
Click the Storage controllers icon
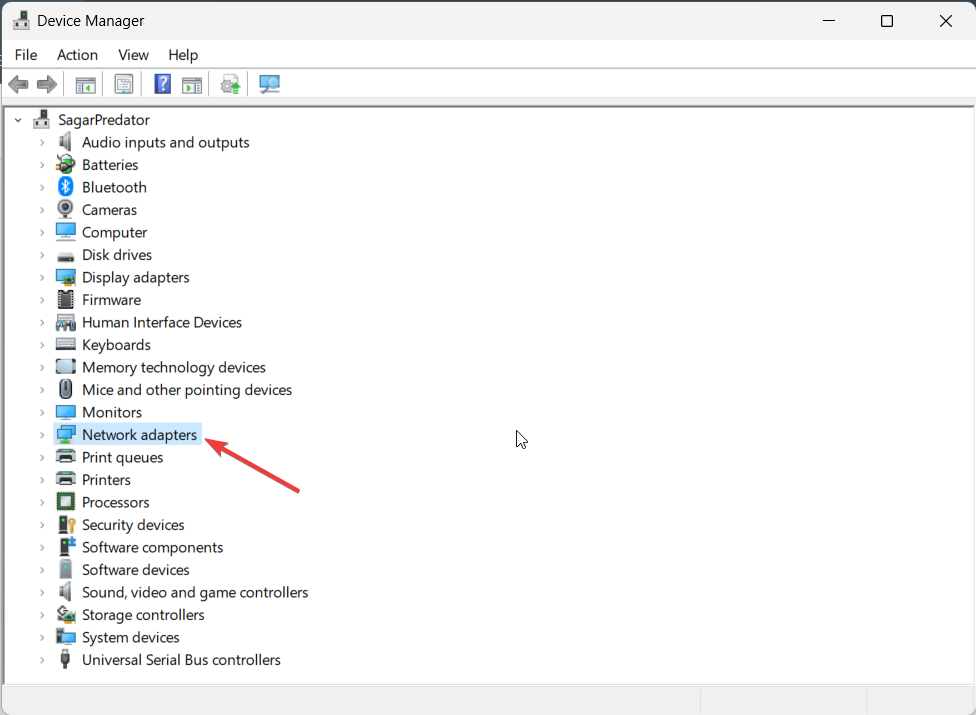click(x=65, y=614)
